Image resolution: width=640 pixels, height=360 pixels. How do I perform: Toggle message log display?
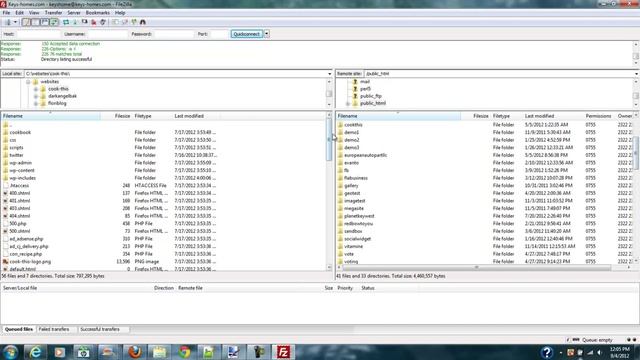click(26, 22)
